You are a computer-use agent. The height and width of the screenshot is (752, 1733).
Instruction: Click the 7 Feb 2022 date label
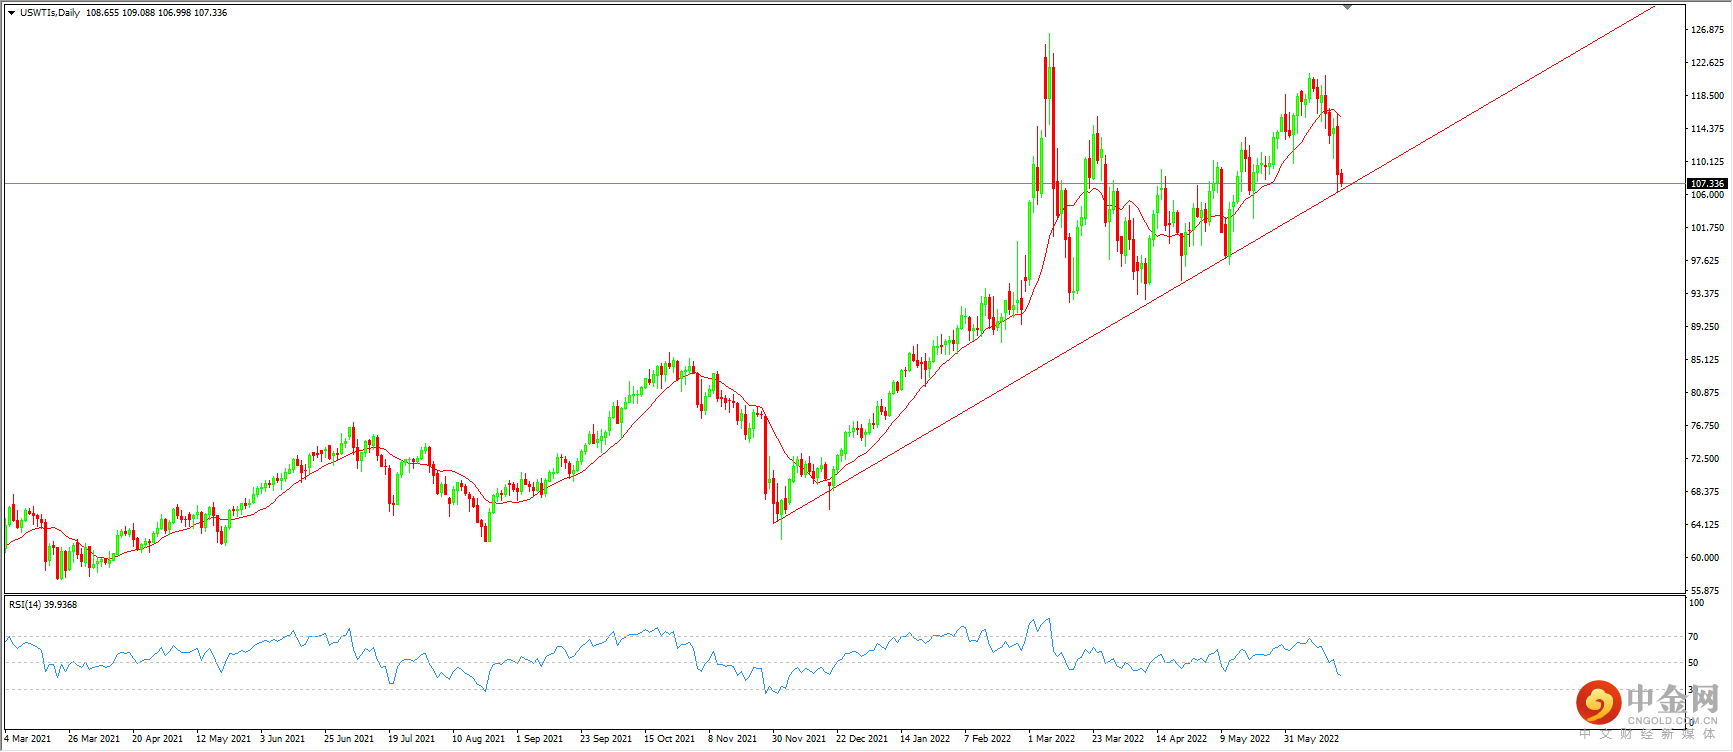tap(988, 739)
